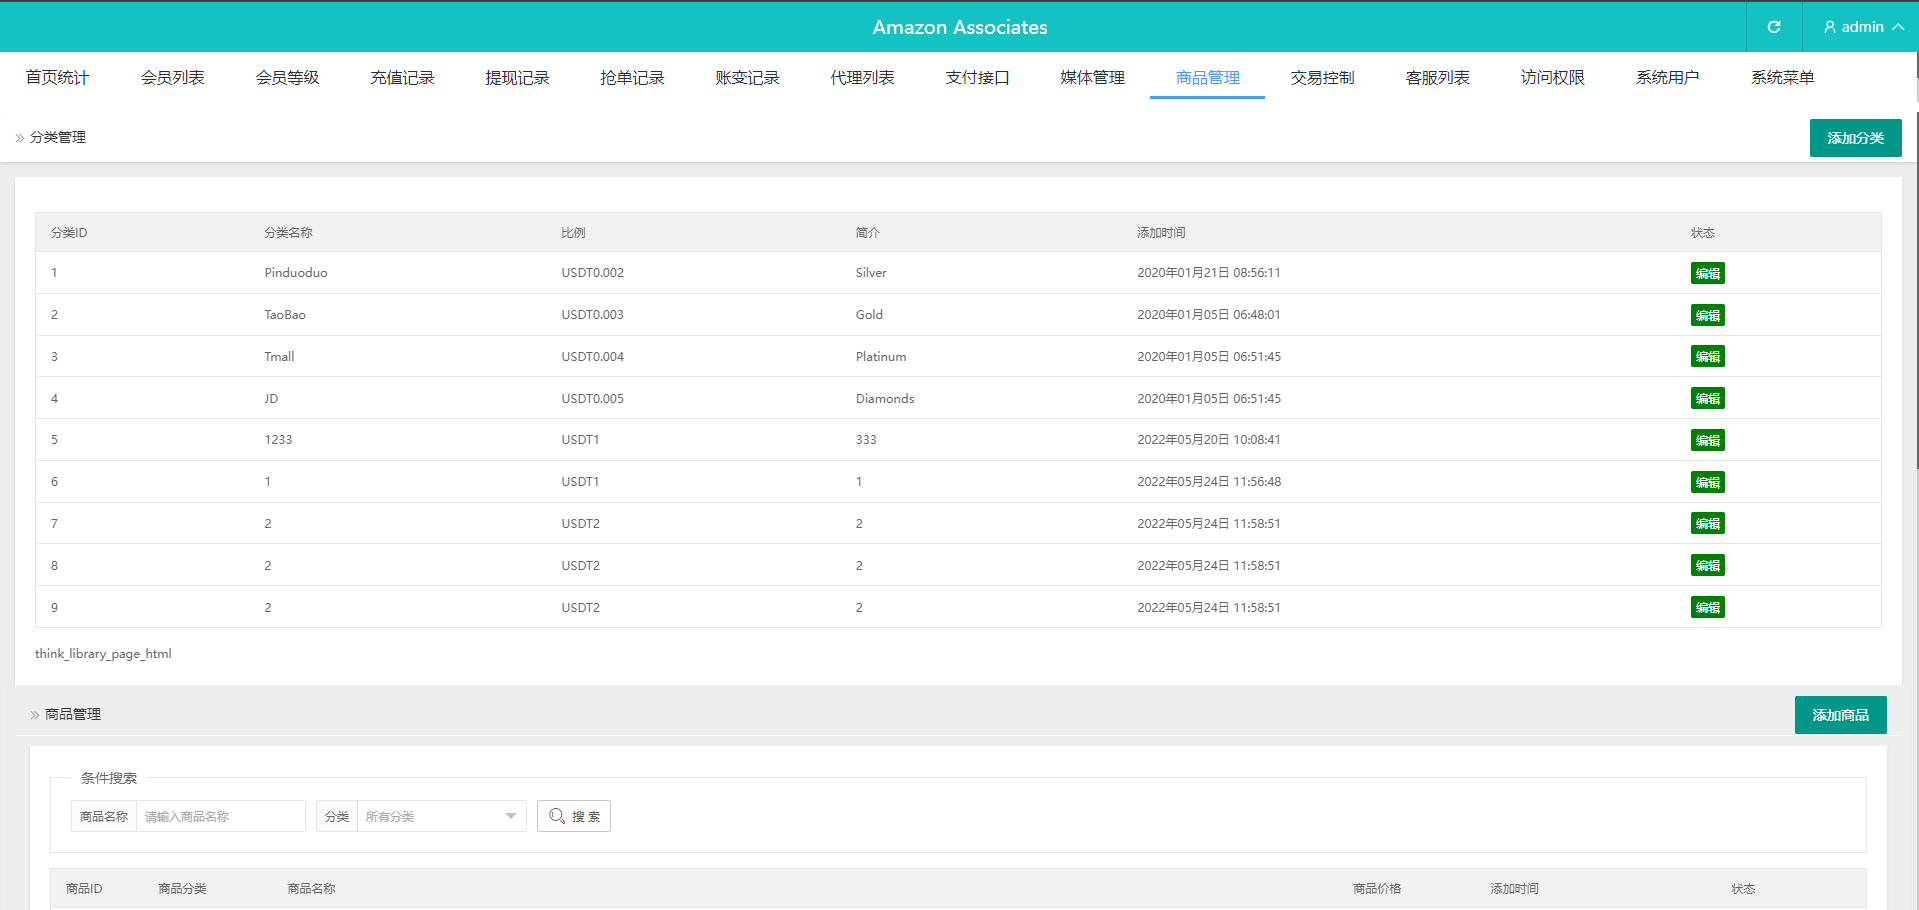
Task: Edit category with ID 9
Action: 1707,607
